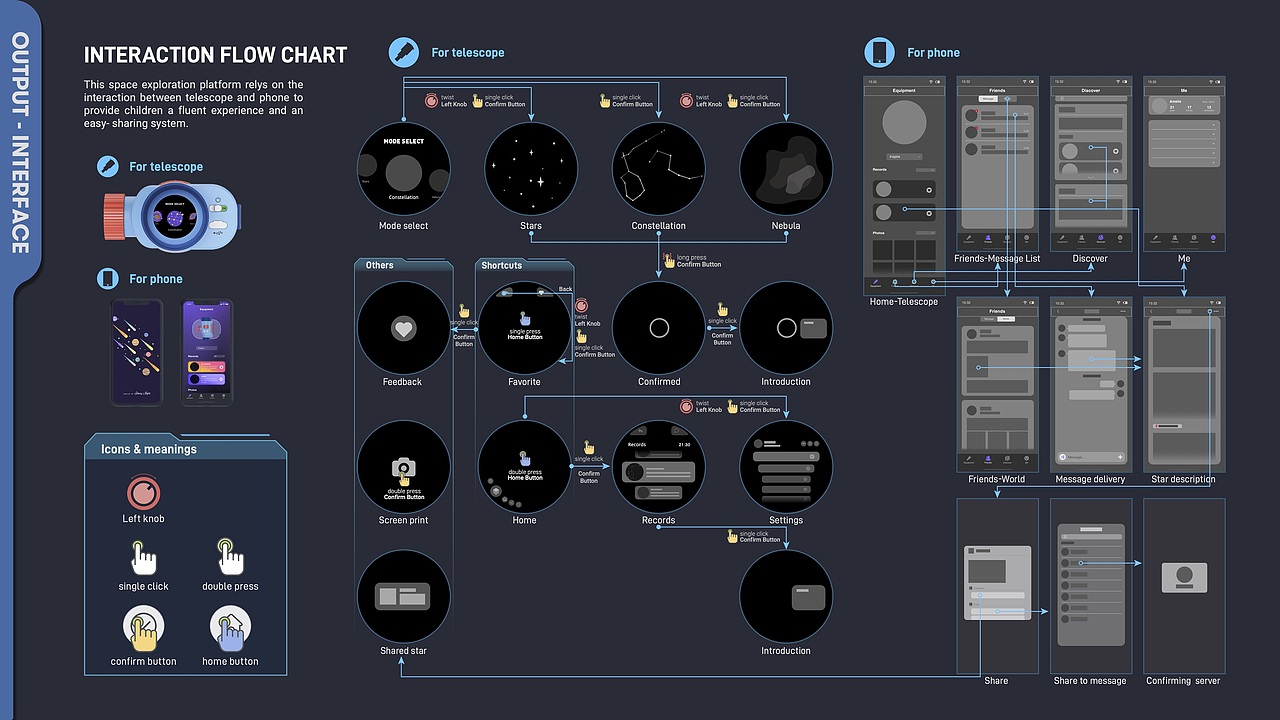Open the Me phone wireframe

tap(1184, 163)
